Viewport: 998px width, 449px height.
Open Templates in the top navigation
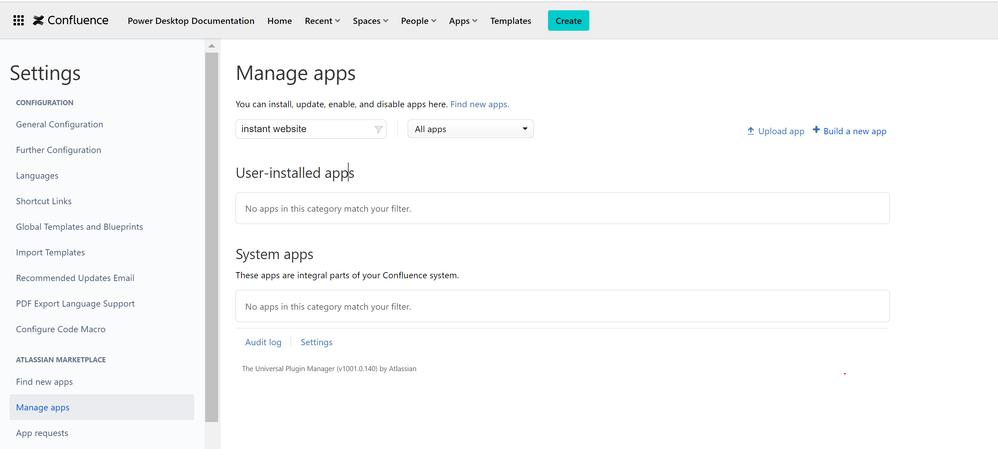pos(510,21)
